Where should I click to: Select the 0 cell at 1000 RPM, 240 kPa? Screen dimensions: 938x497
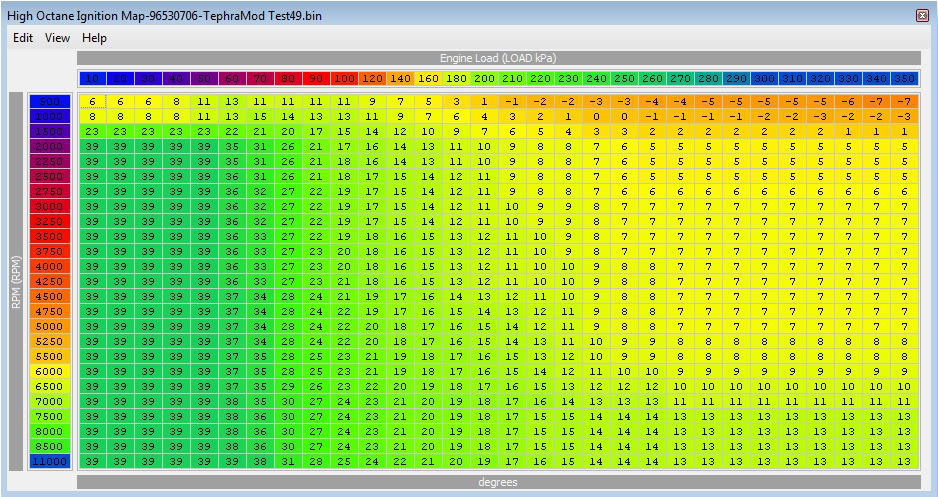pyautogui.click(x=596, y=116)
